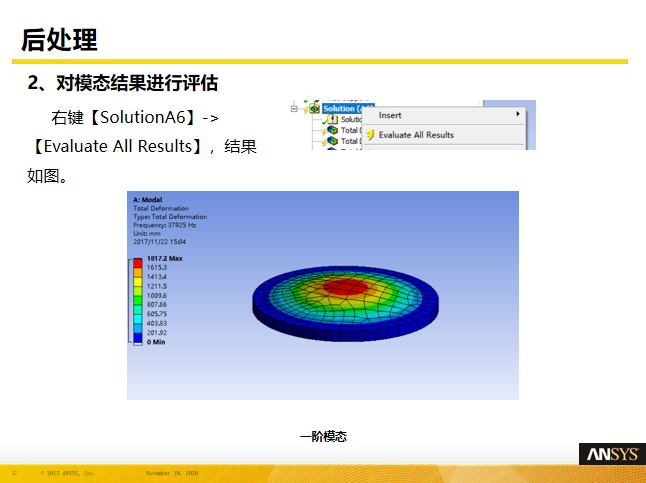Click the Solution Information tree icon
Screen dimensions: 646x483
333,120
